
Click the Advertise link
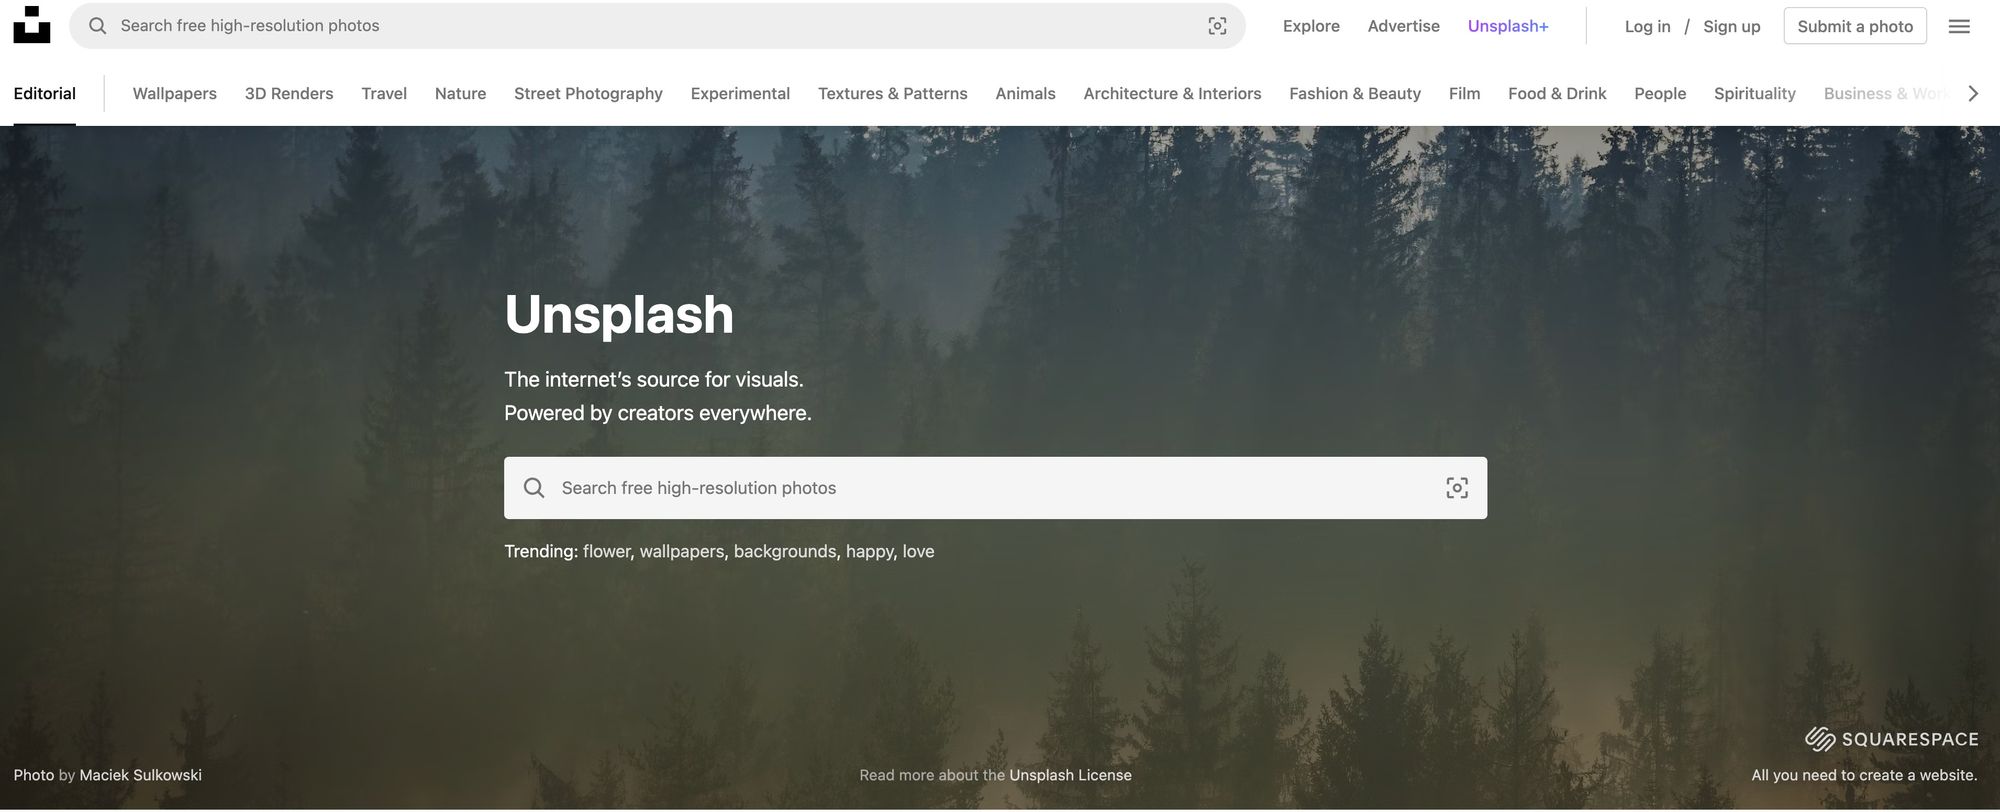click(x=1403, y=26)
